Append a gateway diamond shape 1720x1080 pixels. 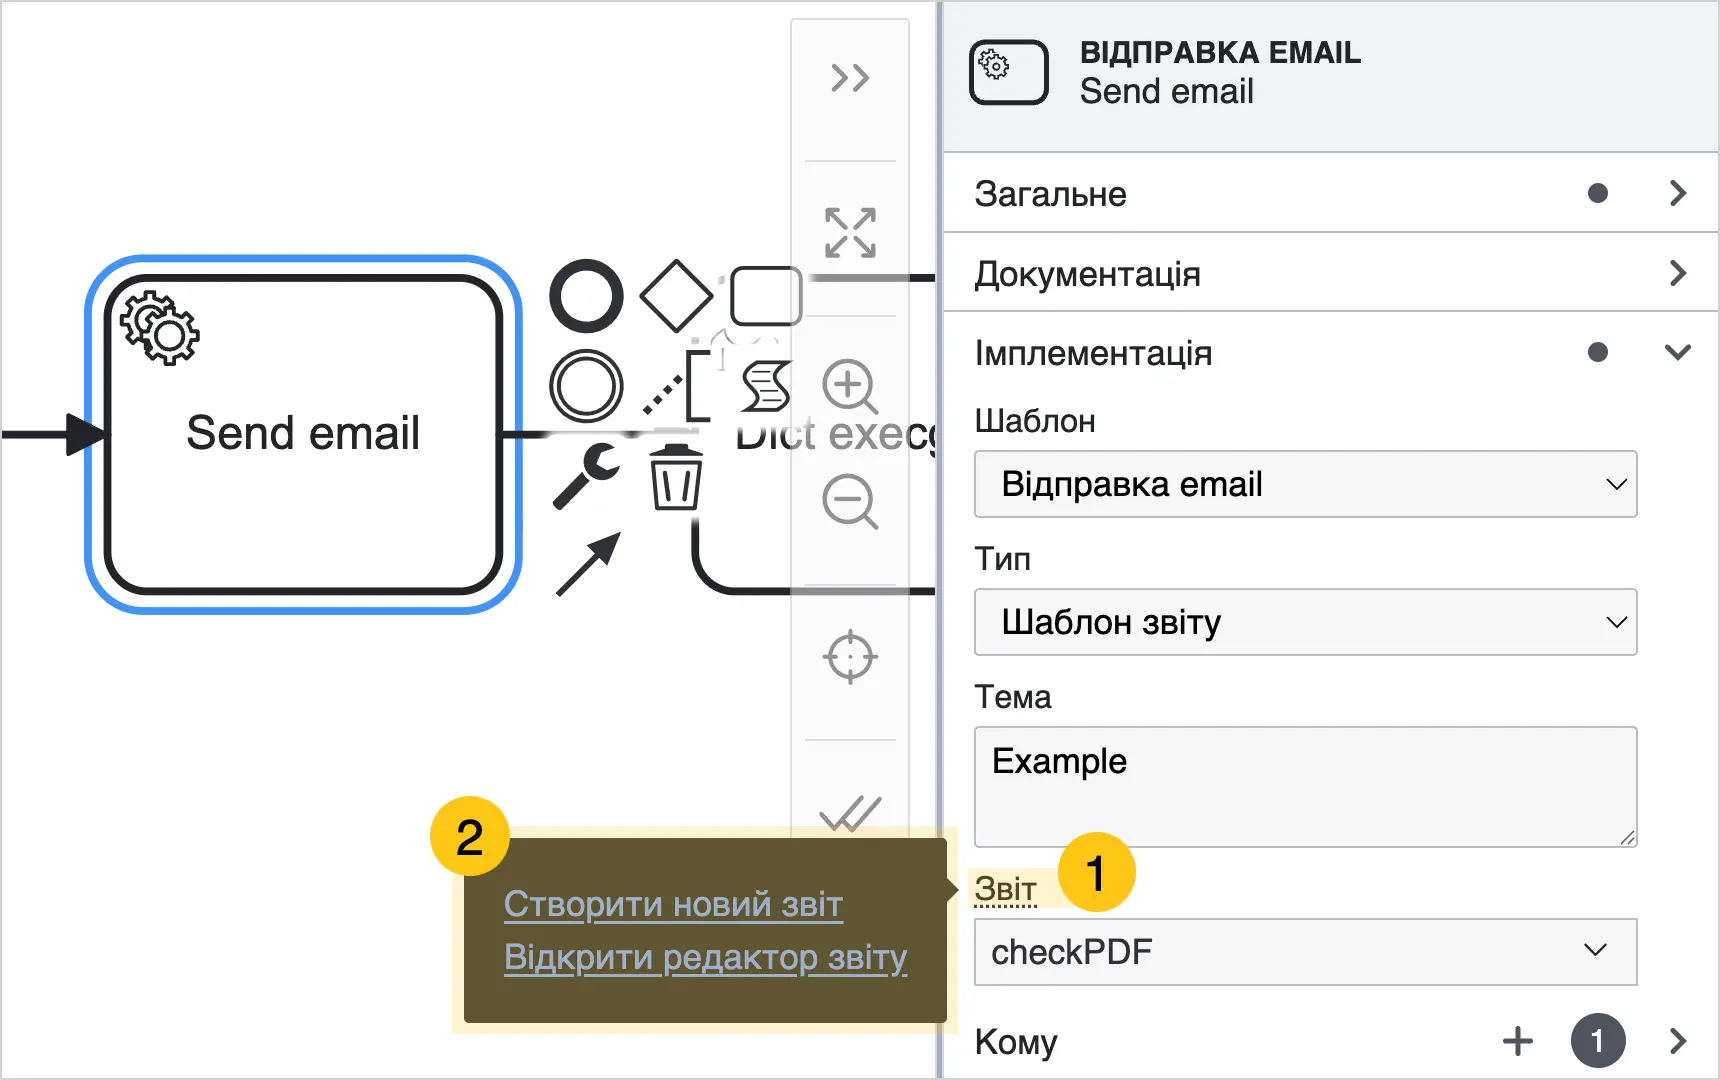[x=676, y=296]
